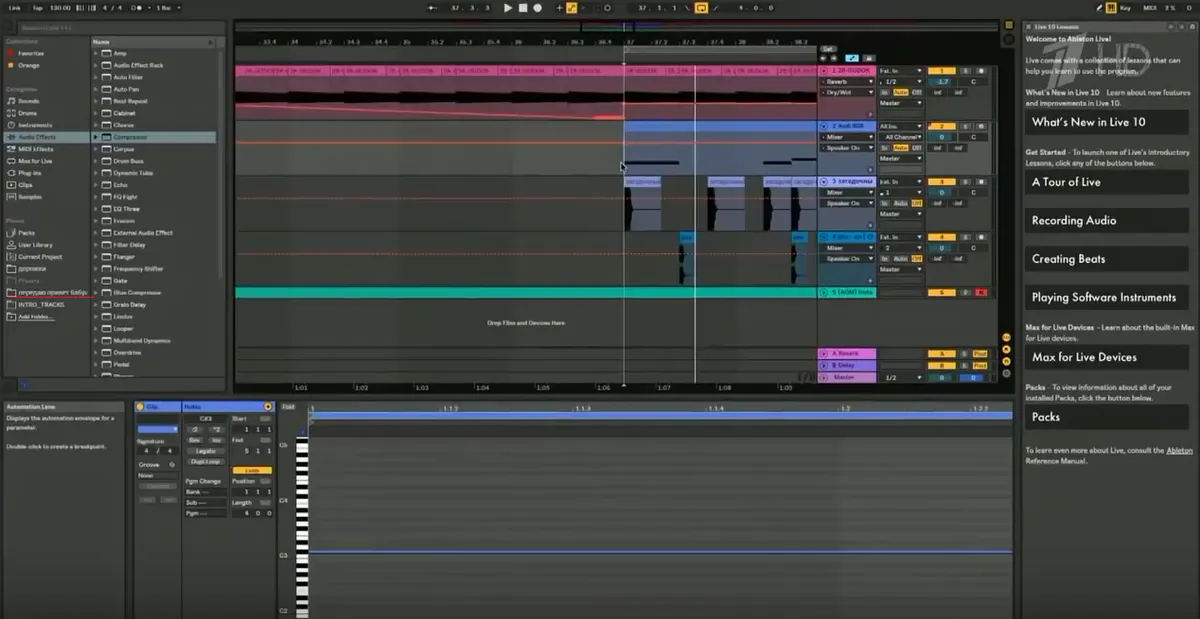
Task: Select Auto Filter in the browser list
Action: [x=128, y=77]
